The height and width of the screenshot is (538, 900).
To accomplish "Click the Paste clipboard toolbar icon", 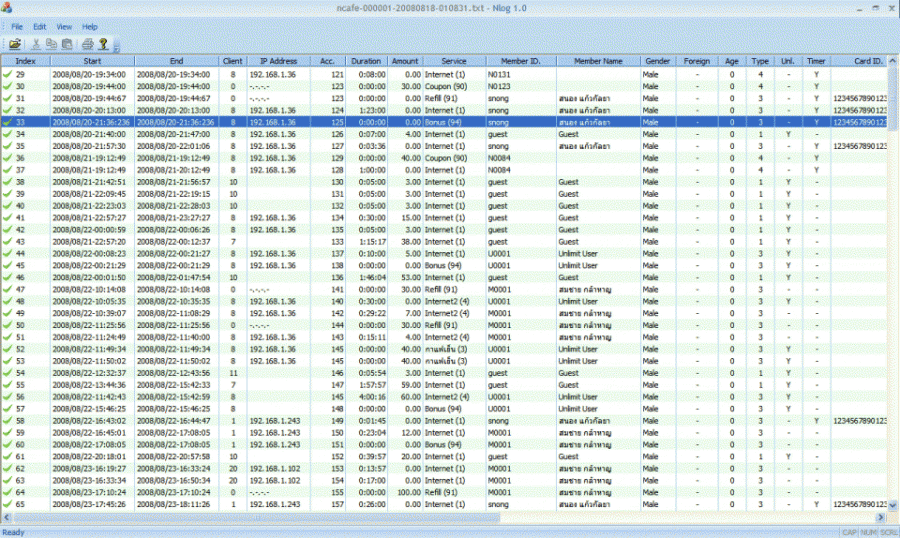I will [67, 44].
